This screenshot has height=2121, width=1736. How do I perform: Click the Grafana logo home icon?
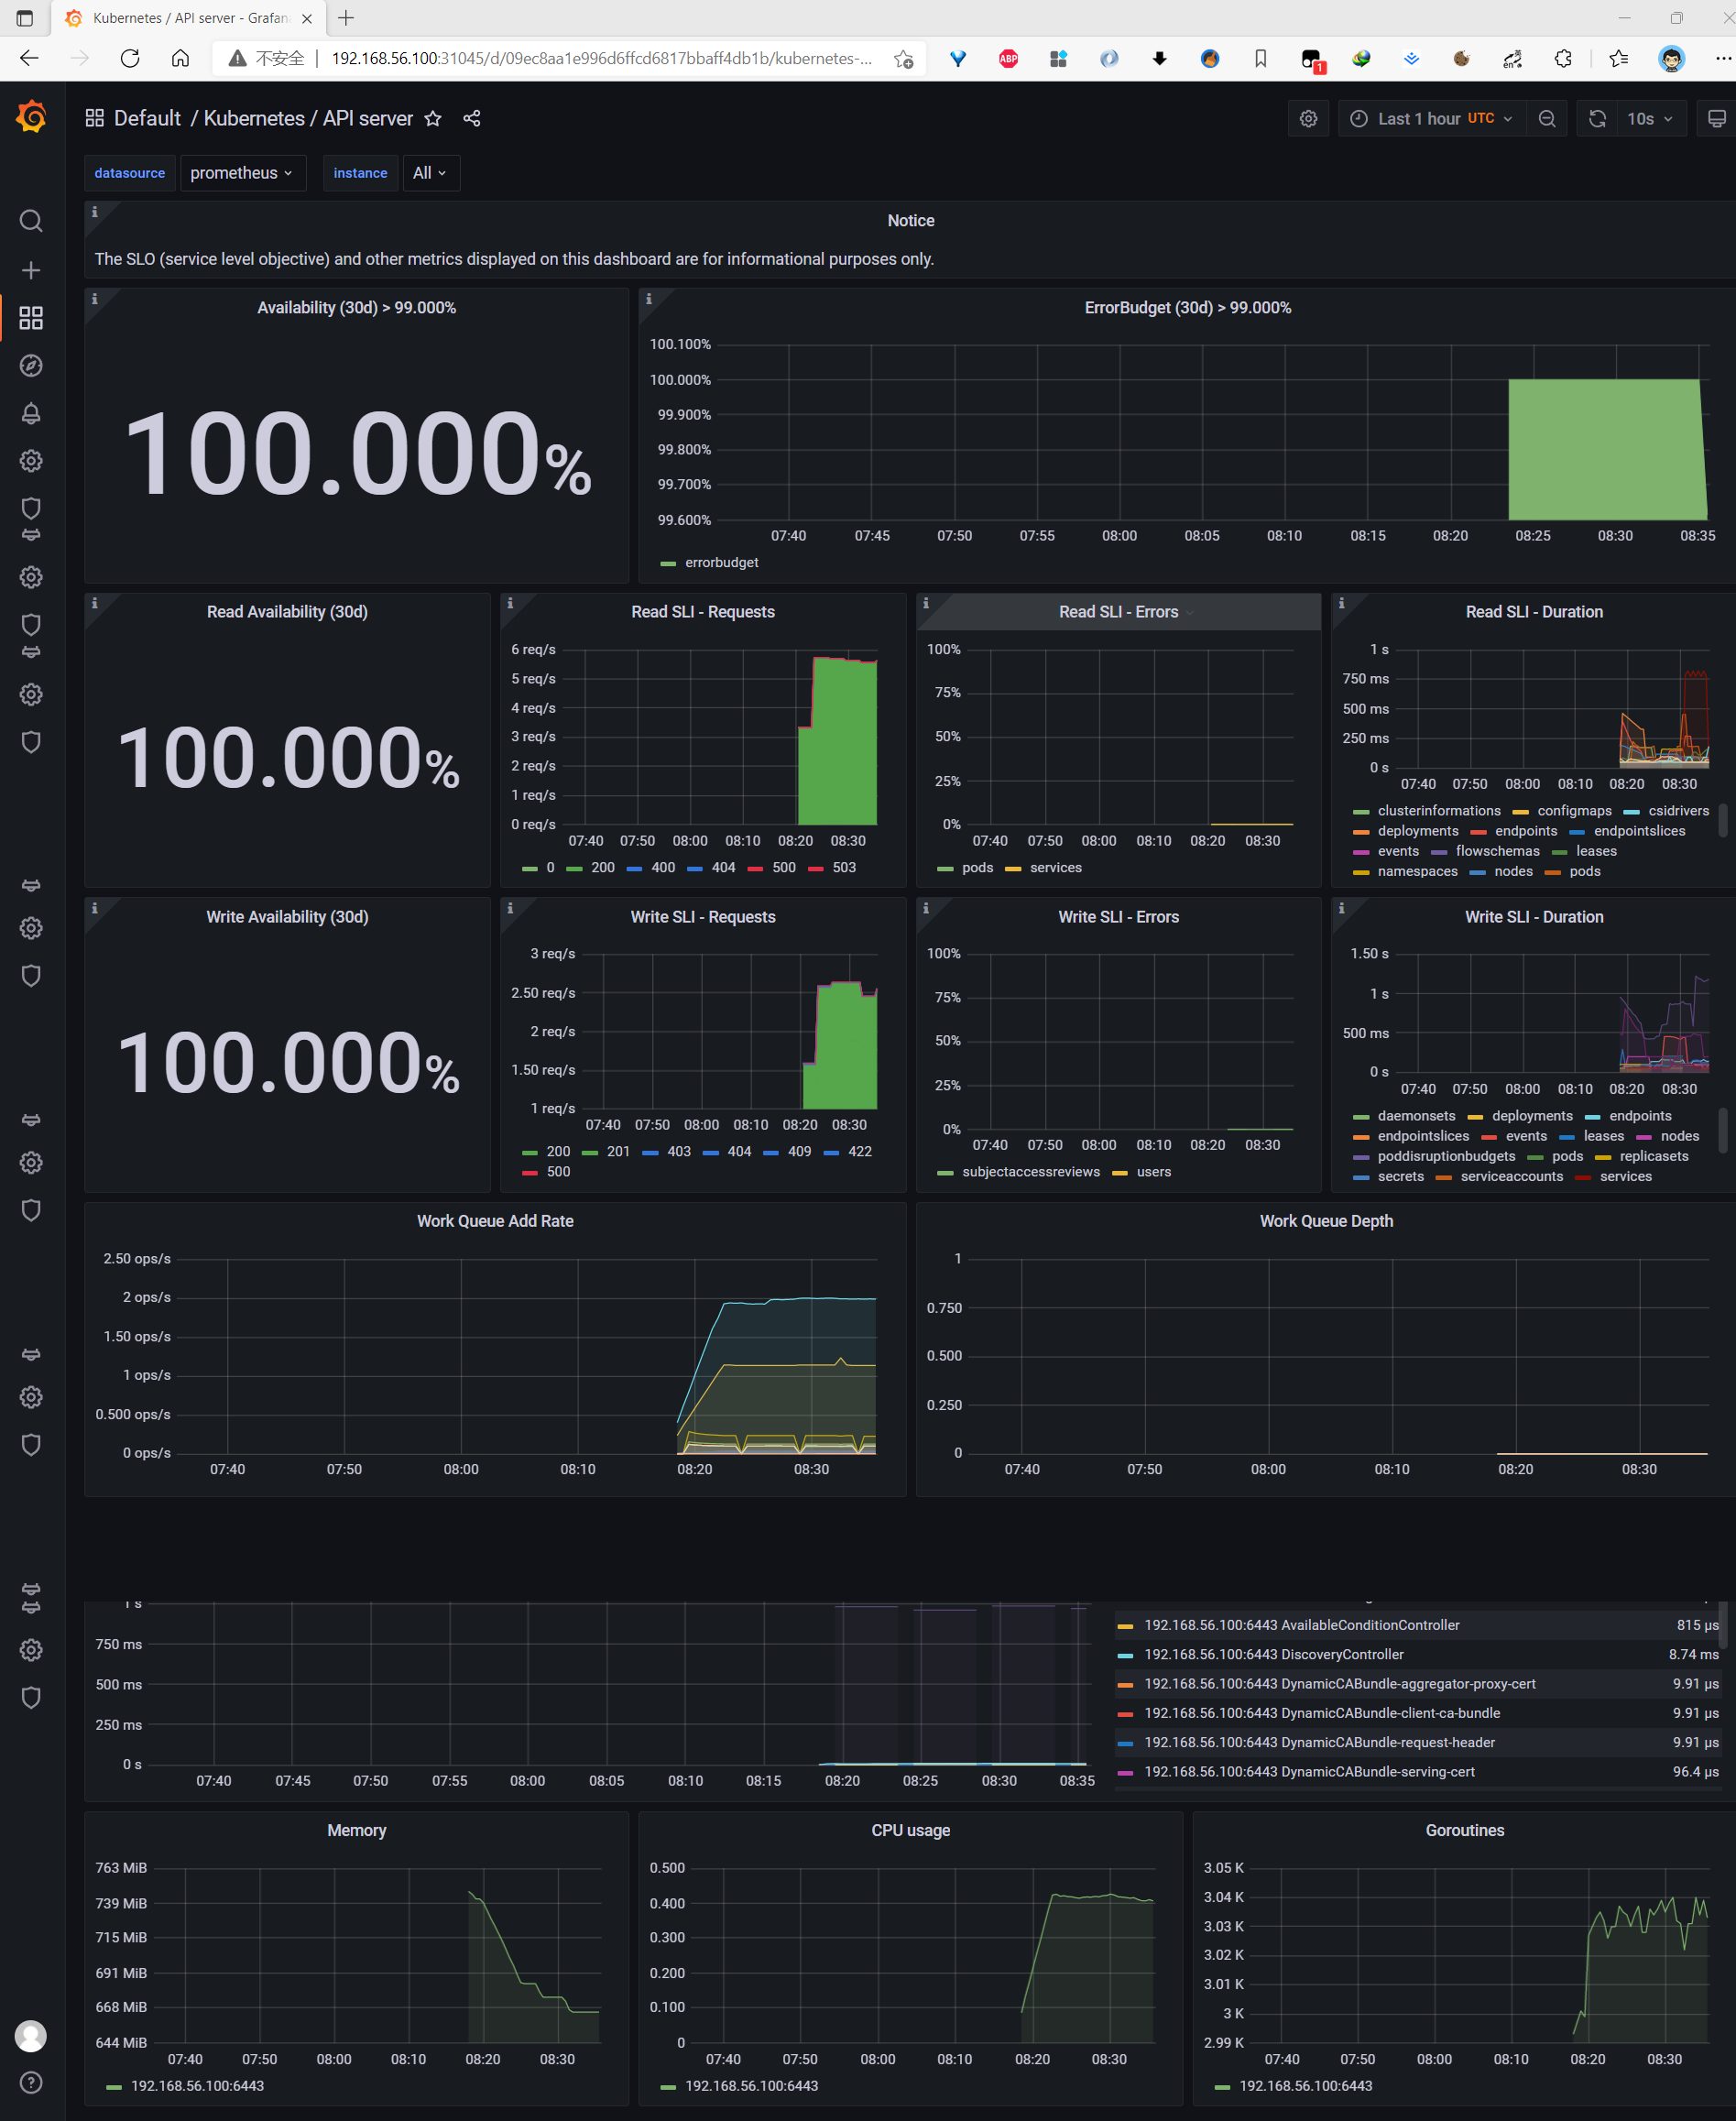31,117
